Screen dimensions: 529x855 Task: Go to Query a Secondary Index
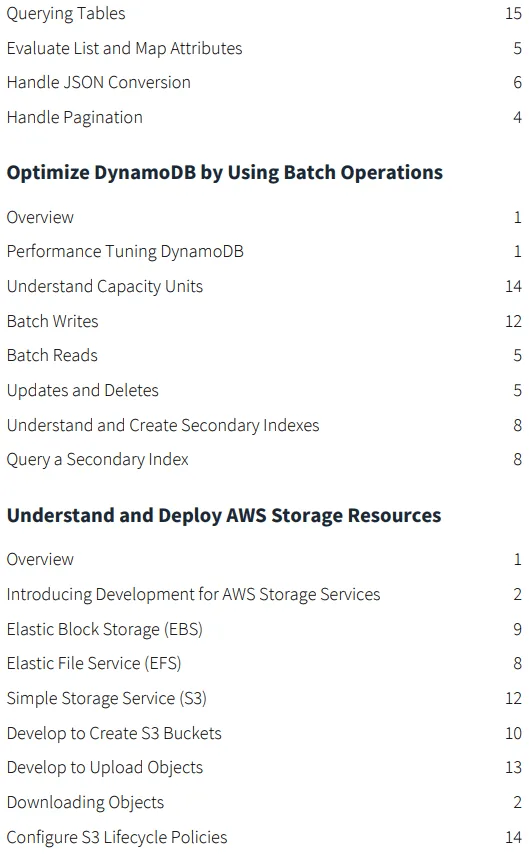click(98, 460)
